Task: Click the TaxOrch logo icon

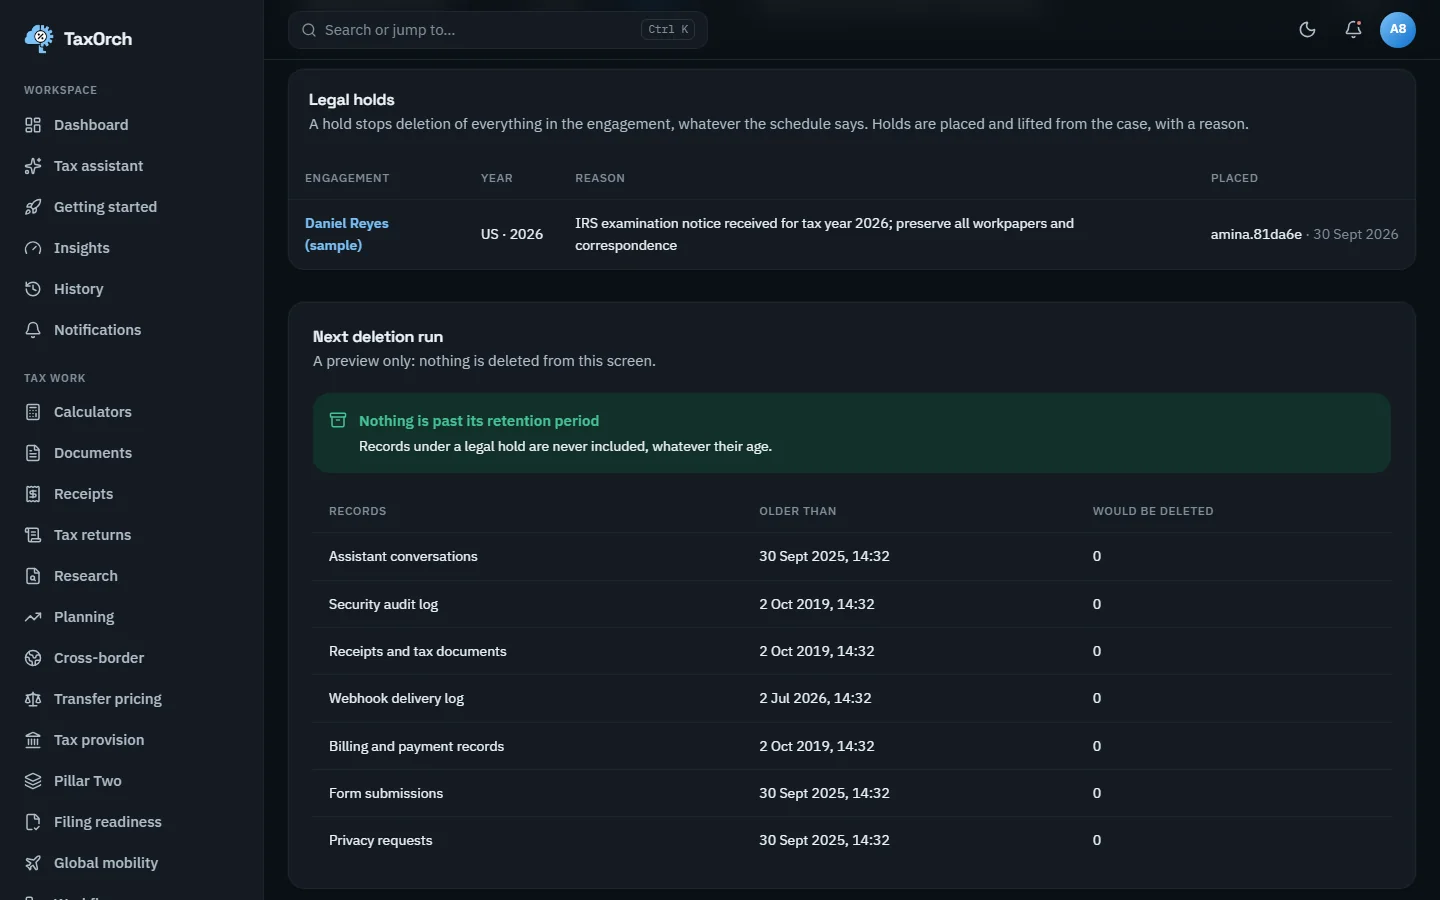Action: [39, 38]
